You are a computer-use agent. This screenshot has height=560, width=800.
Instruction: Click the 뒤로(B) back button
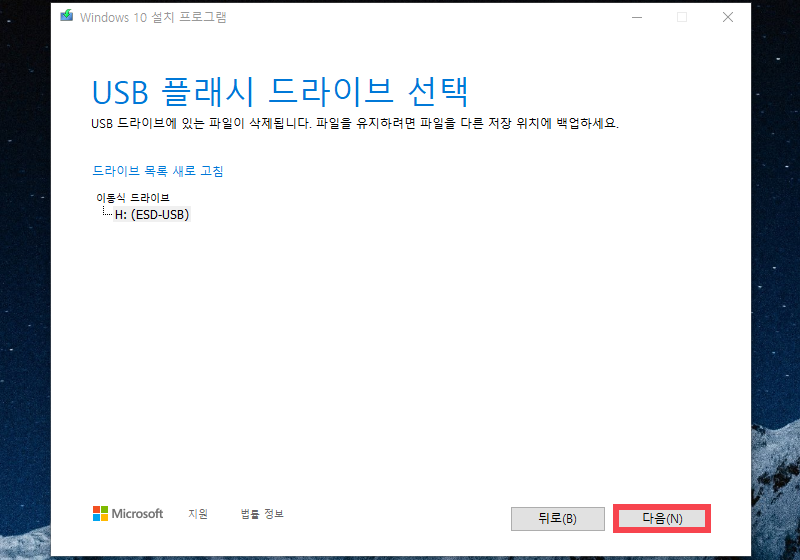click(558, 519)
